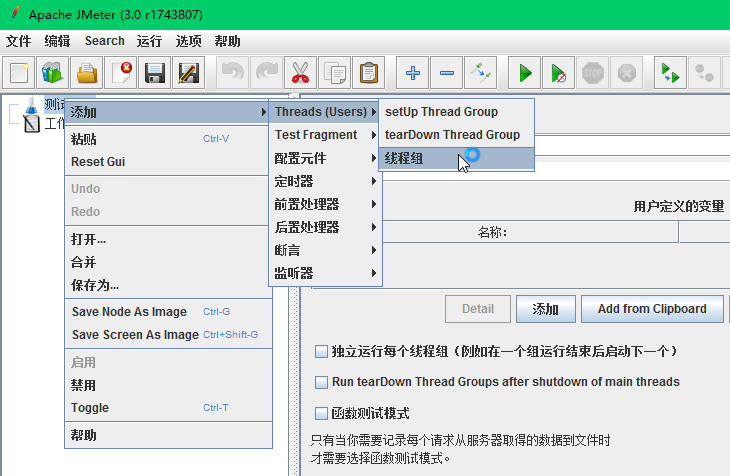Select 保存为... in context menu
The image size is (730, 476).
click(x=168, y=285)
